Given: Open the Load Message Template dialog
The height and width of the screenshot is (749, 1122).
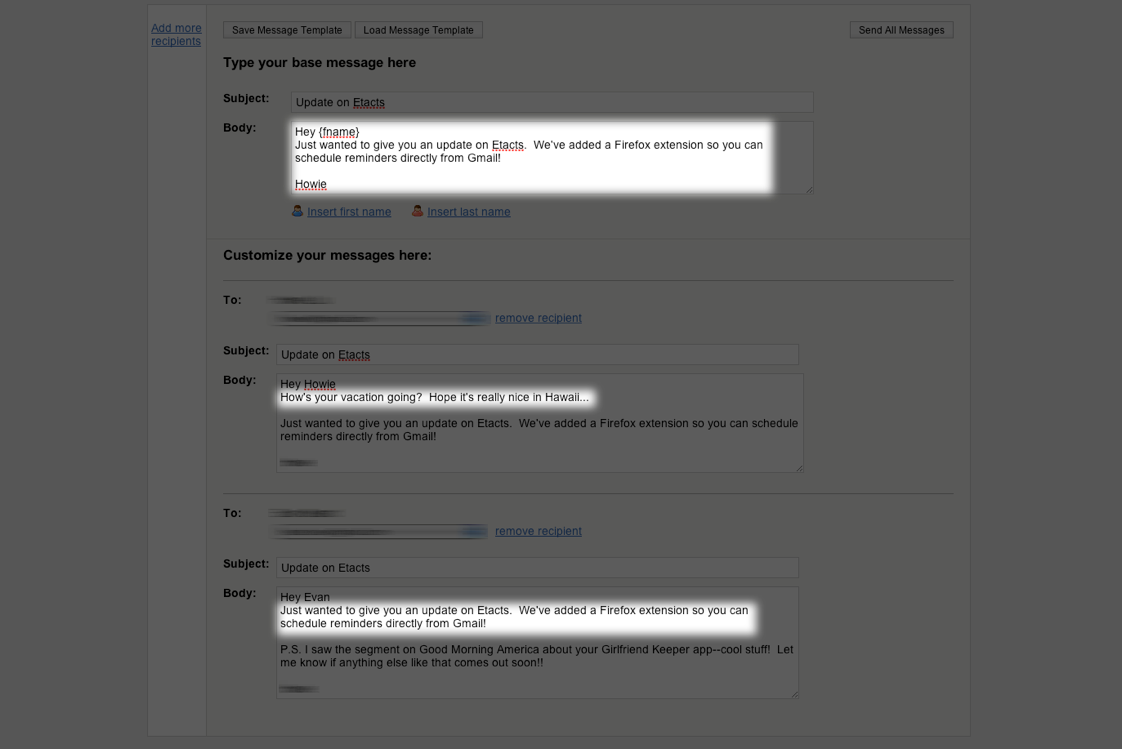Looking at the screenshot, I should 419,30.
